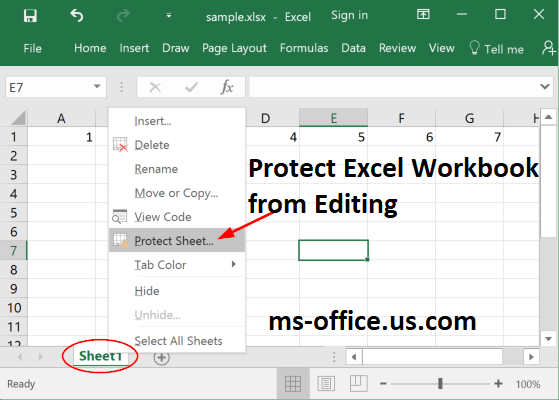Select column E header

[x=333, y=118]
